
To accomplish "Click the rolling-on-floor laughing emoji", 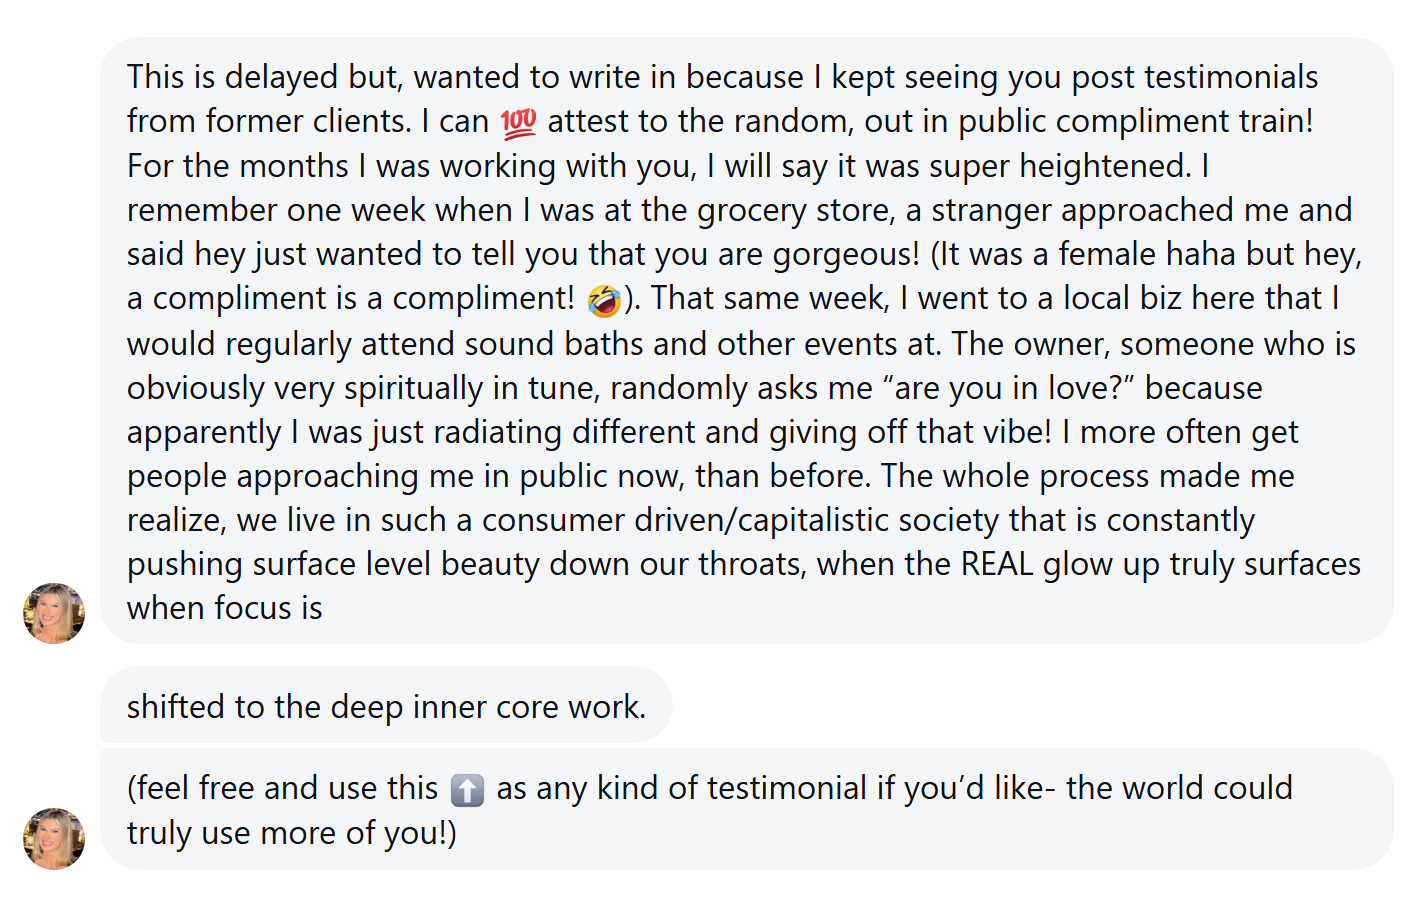I will coord(604,299).
